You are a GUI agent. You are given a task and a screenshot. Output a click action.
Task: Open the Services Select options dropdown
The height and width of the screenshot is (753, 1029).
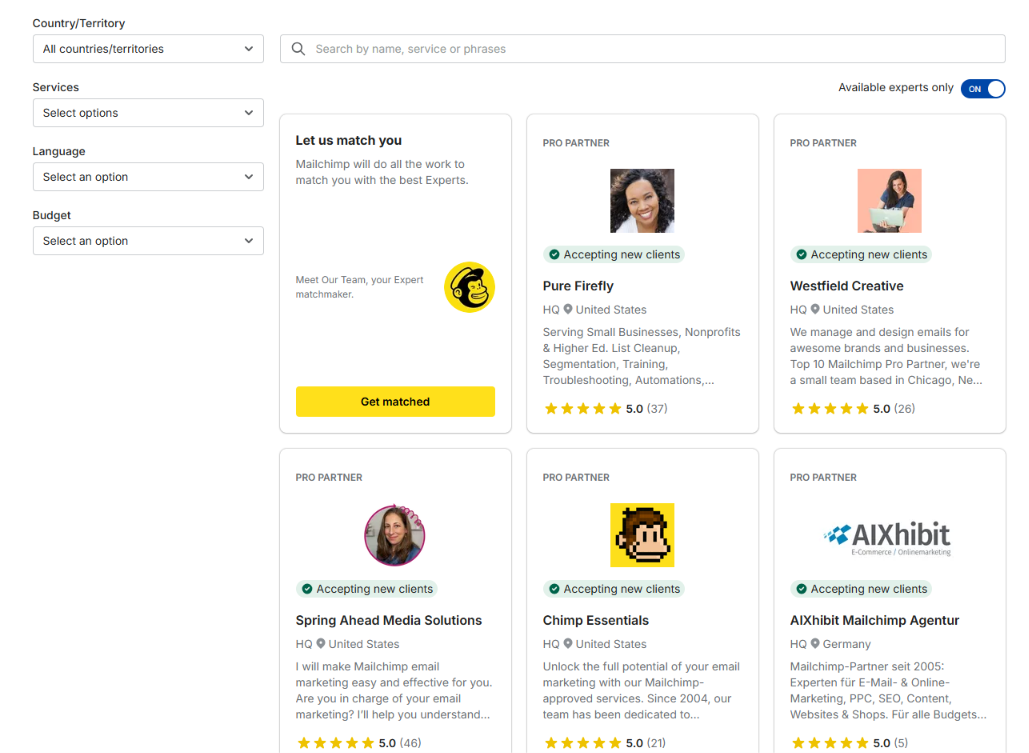pyautogui.click(x=148, y=113)
